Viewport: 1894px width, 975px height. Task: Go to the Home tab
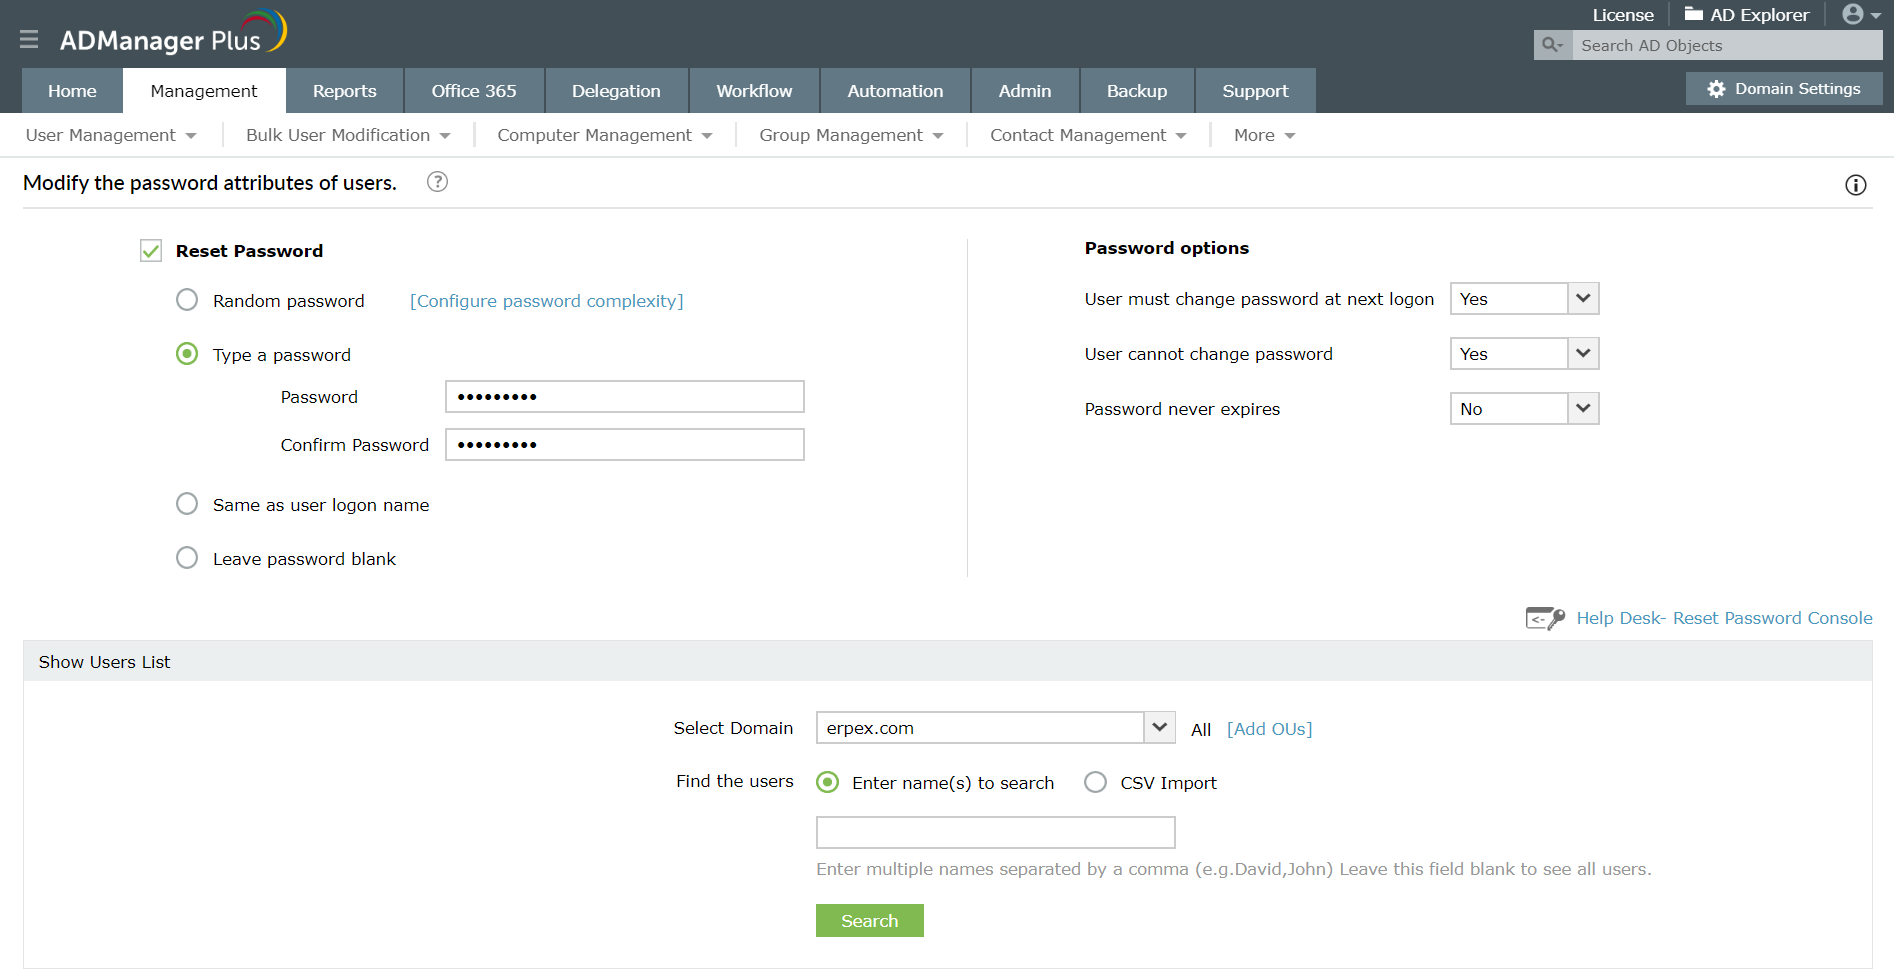click(72, 91)
